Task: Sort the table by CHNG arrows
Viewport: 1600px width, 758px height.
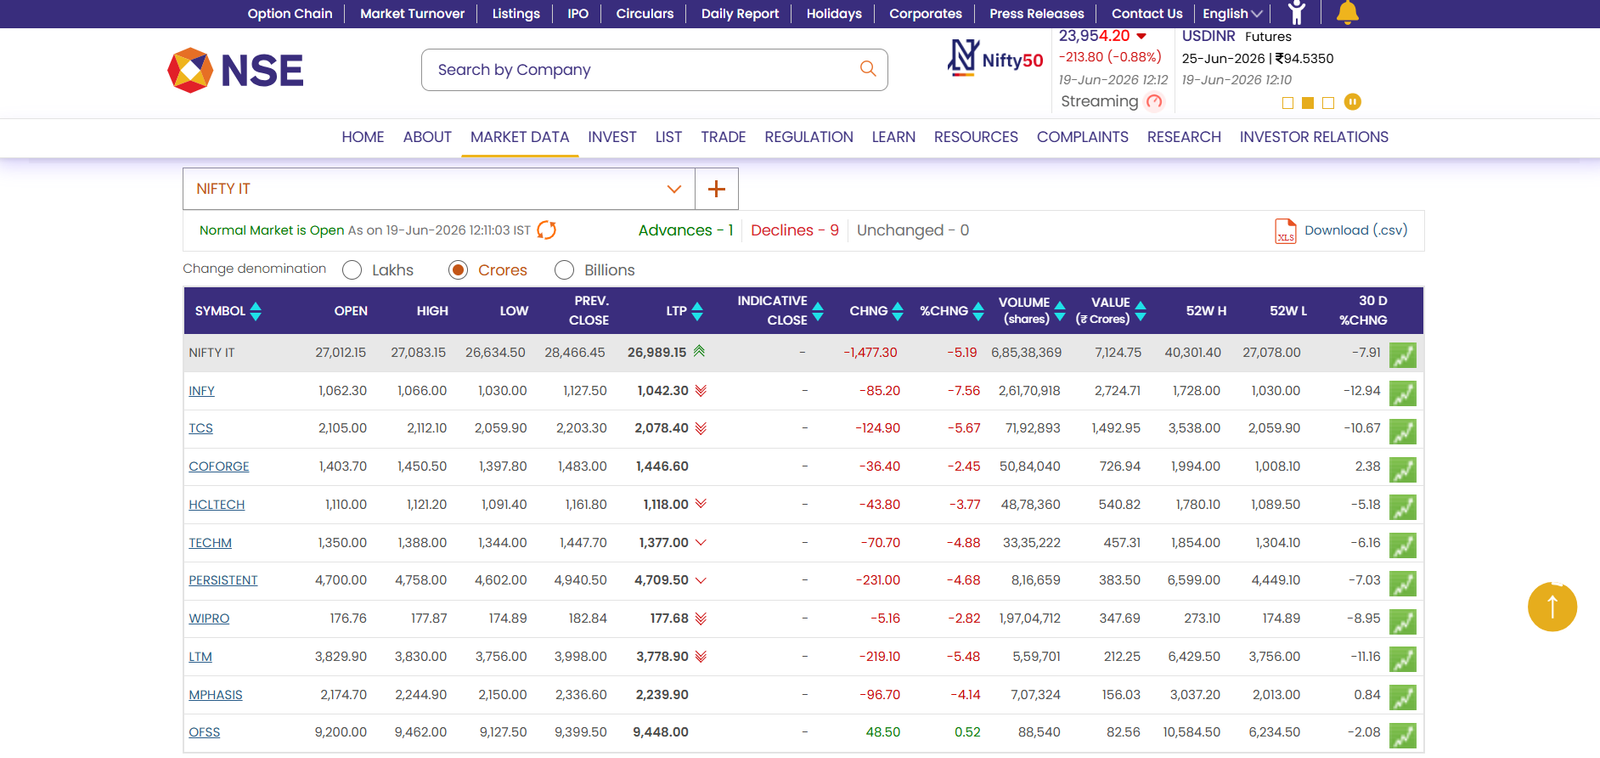Action: coord(898,311)
